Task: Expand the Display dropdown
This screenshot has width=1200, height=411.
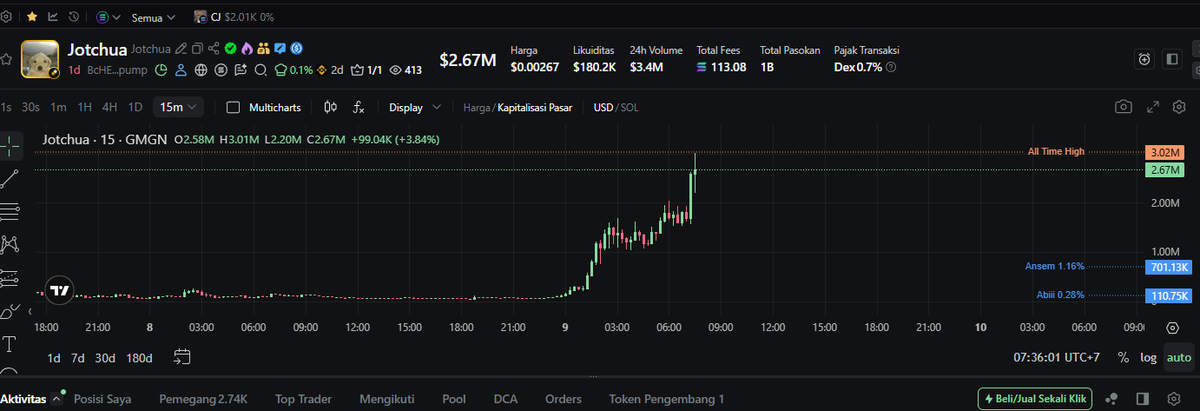Action: [x=414, y=107]
